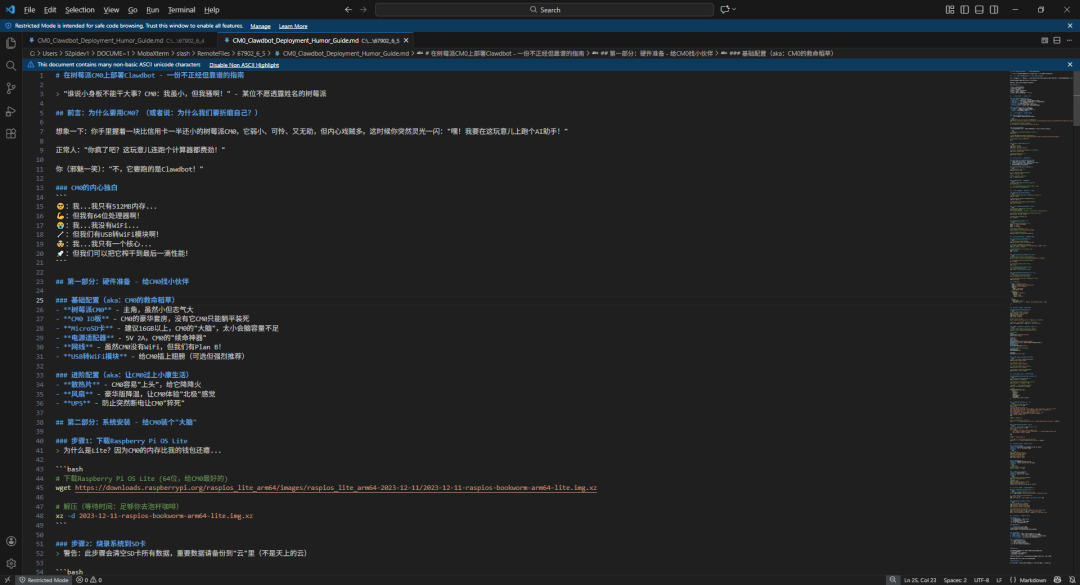Click Restricted Mode status bar item
1080x585 pixels.
pyautogui.click(x=43, y=579)
